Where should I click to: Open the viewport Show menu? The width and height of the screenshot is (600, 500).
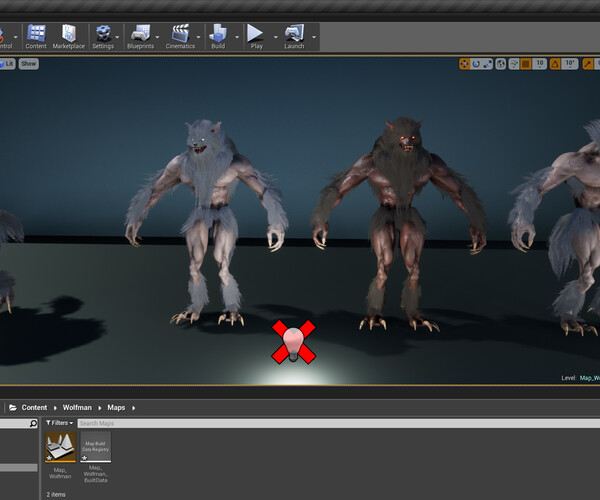tap(29, 64)
